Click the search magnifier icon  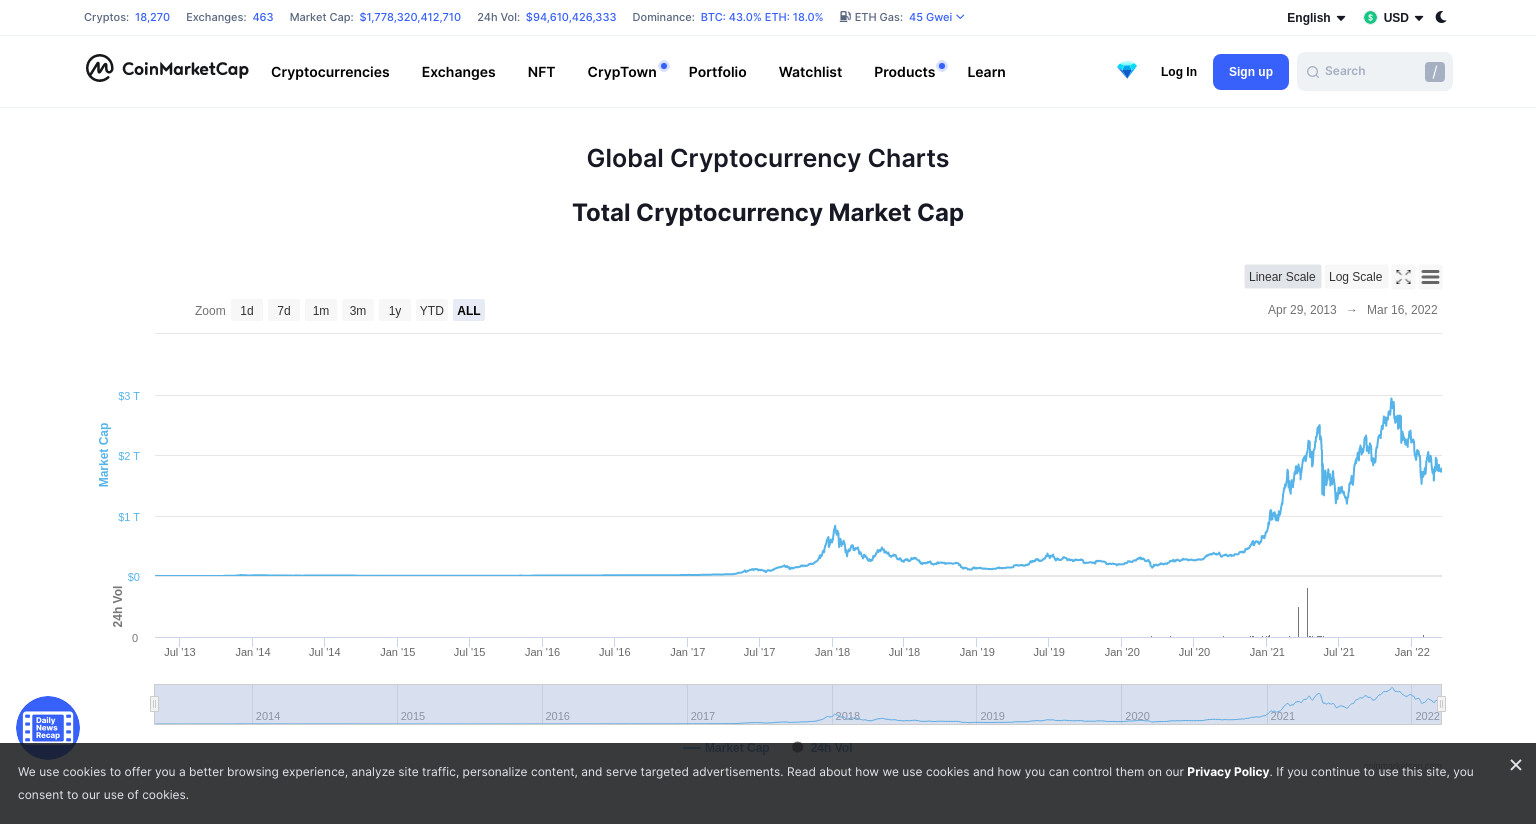pos(1313,72)
